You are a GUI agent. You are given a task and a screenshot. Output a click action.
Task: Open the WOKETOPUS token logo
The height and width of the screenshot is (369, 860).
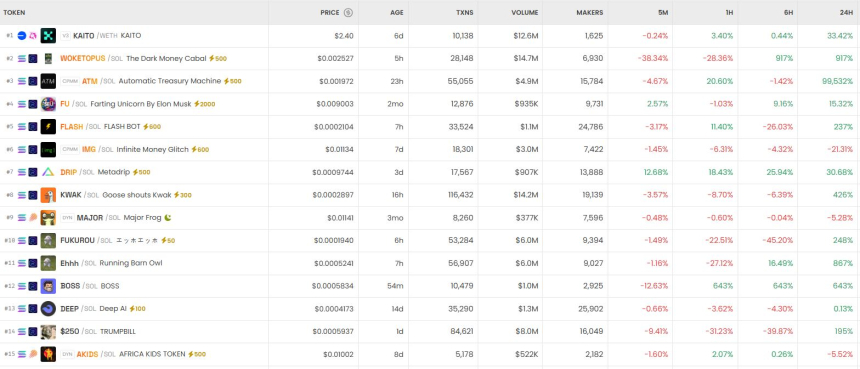48,58
